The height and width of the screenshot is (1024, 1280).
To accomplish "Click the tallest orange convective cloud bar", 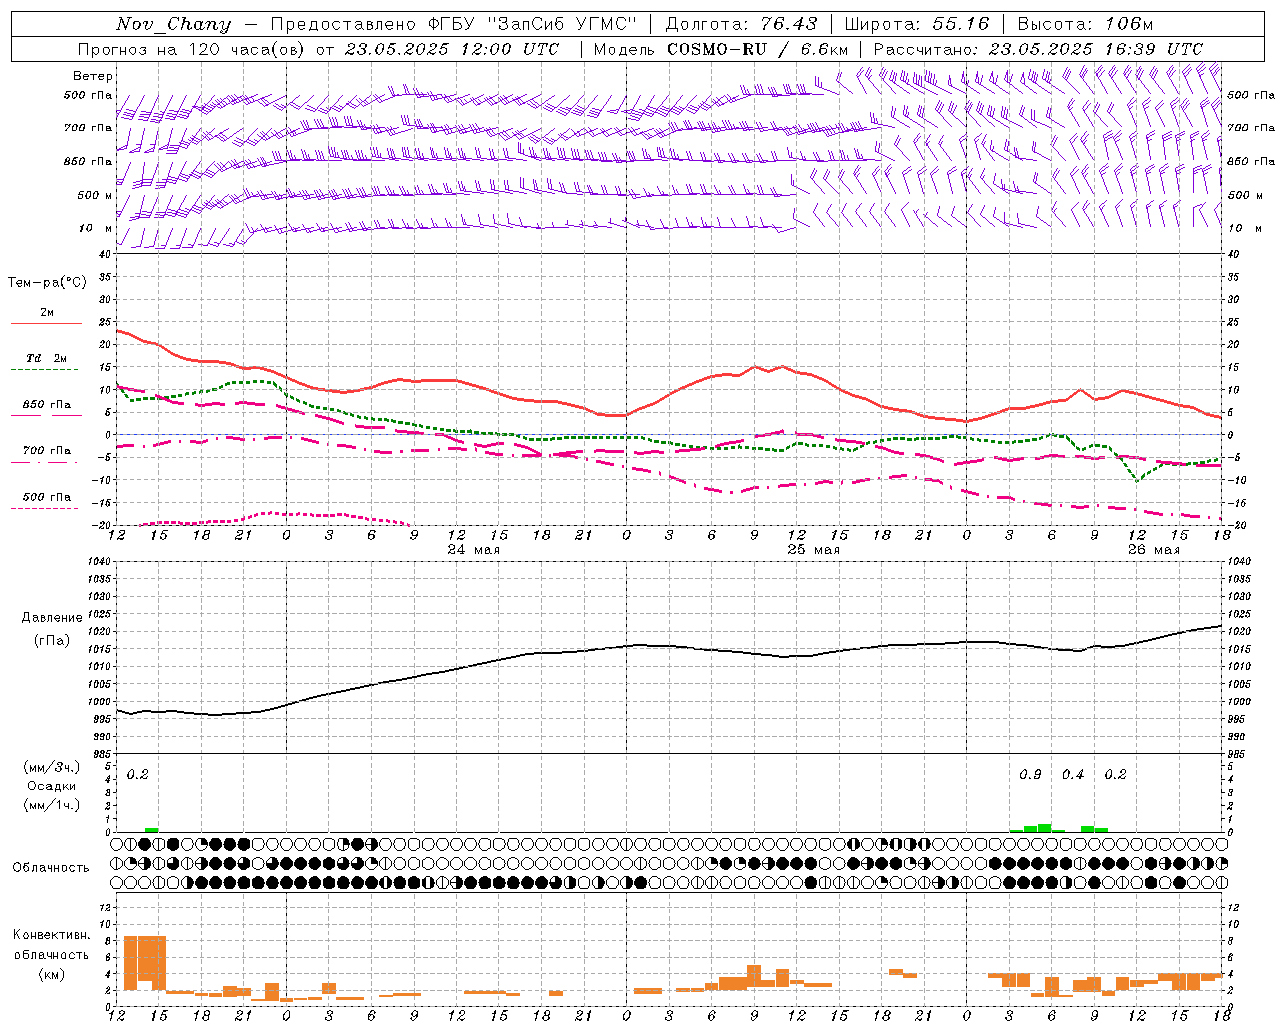I will click(x=145, y=963).
